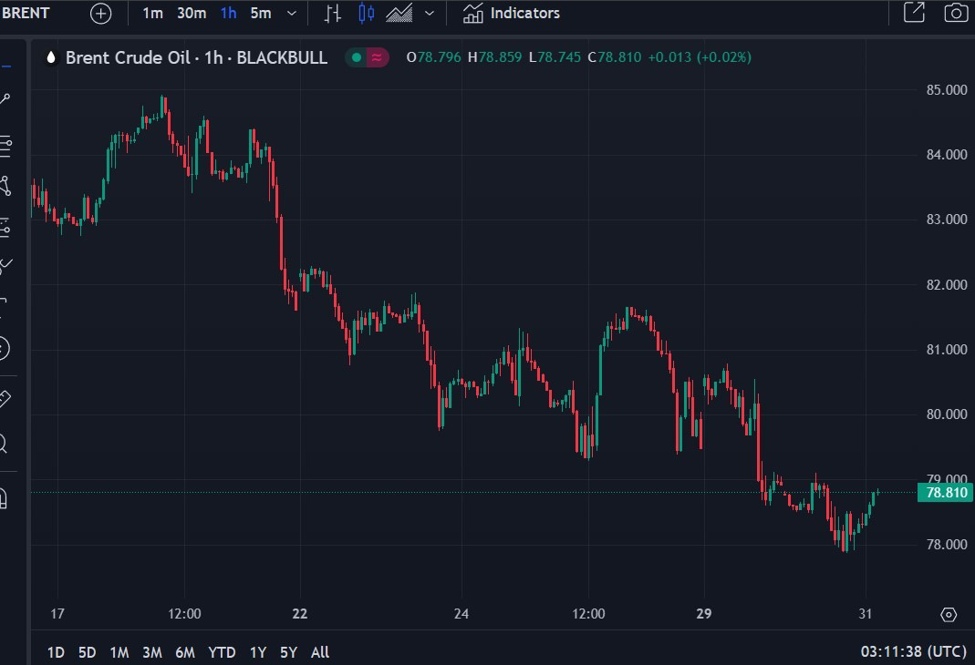Expand the timeframe interval dropdown arrow
The height and width of the screenshot is (665, 975).
click(291, 13)
